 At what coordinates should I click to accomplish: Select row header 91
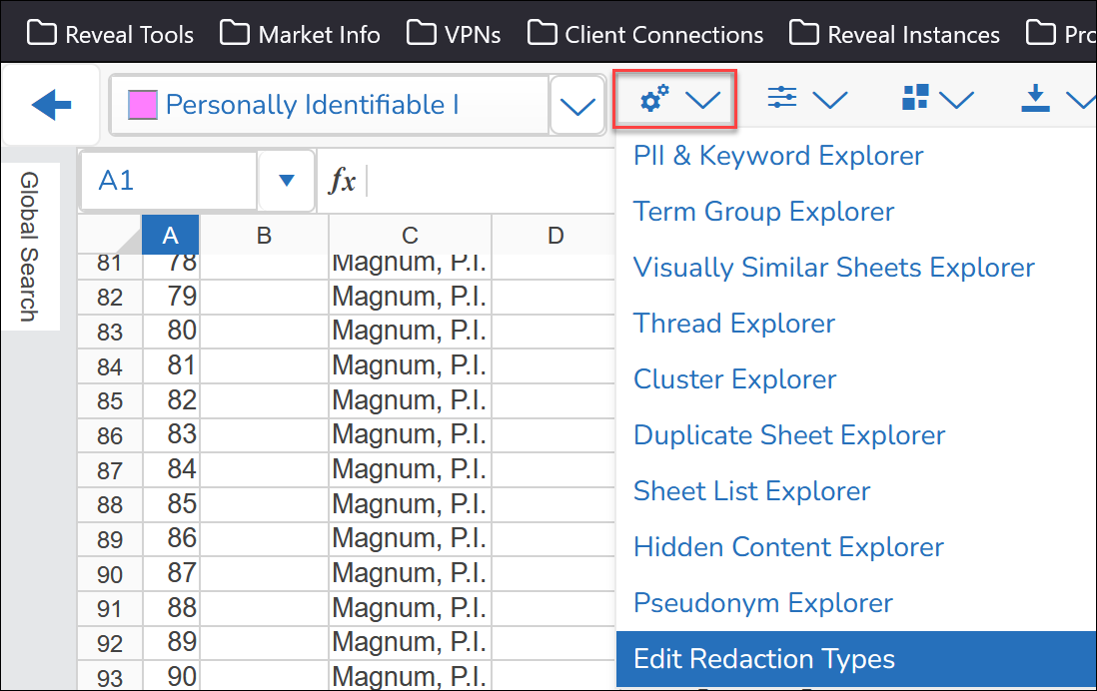click(x=110, y=608)
